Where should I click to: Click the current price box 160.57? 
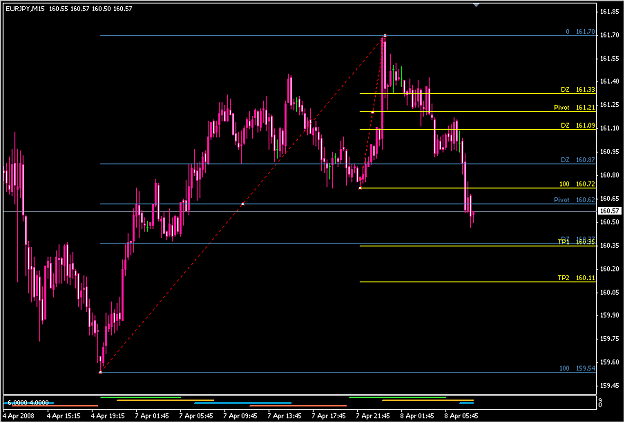[609, 211]
